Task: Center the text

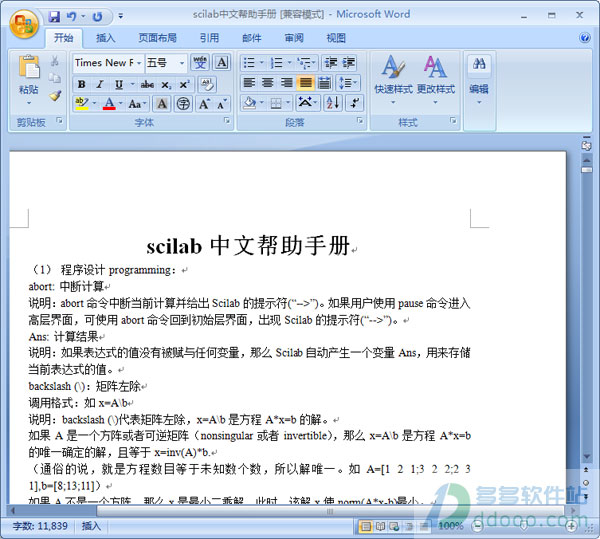Action: pyautogui.click(x=268, y=82)
